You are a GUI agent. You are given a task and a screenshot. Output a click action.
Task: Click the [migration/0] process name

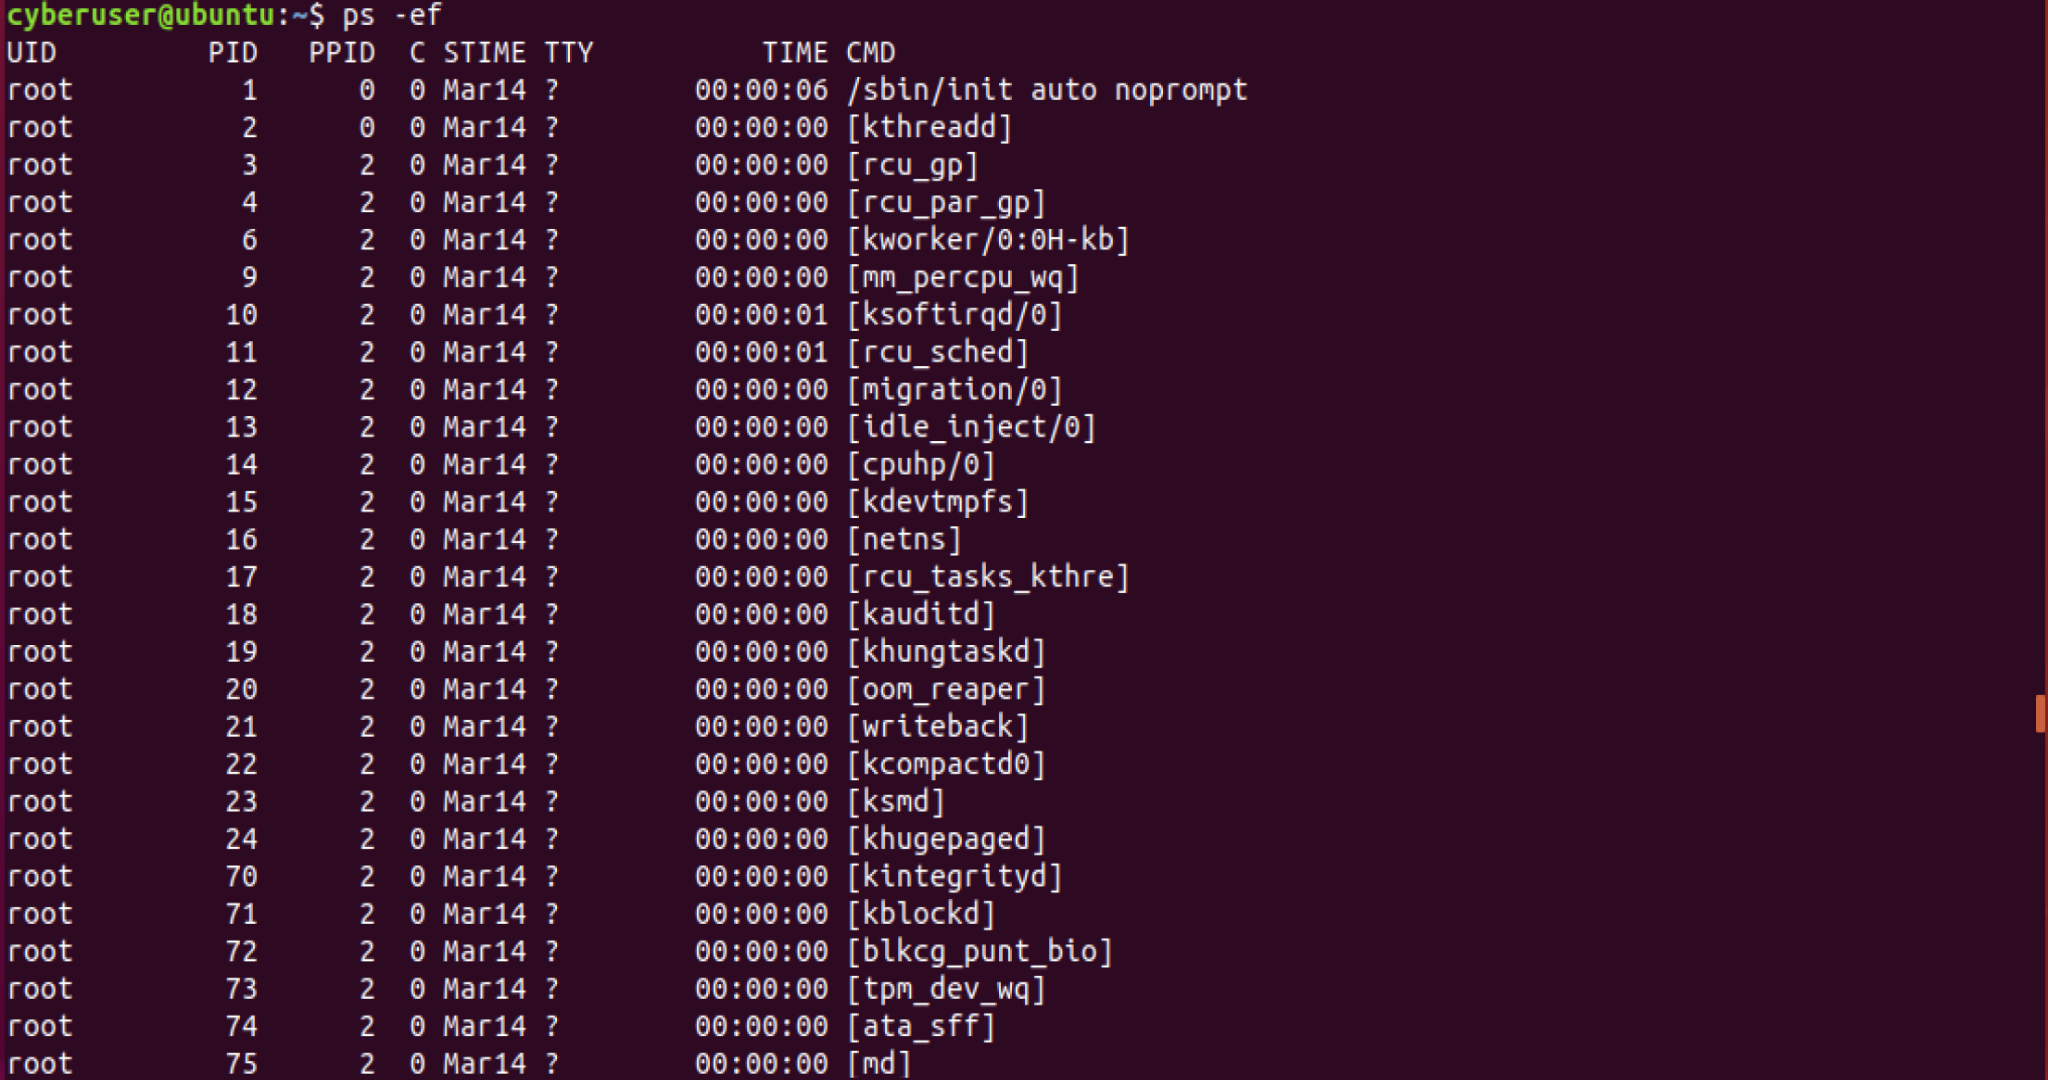click(955, 390)
